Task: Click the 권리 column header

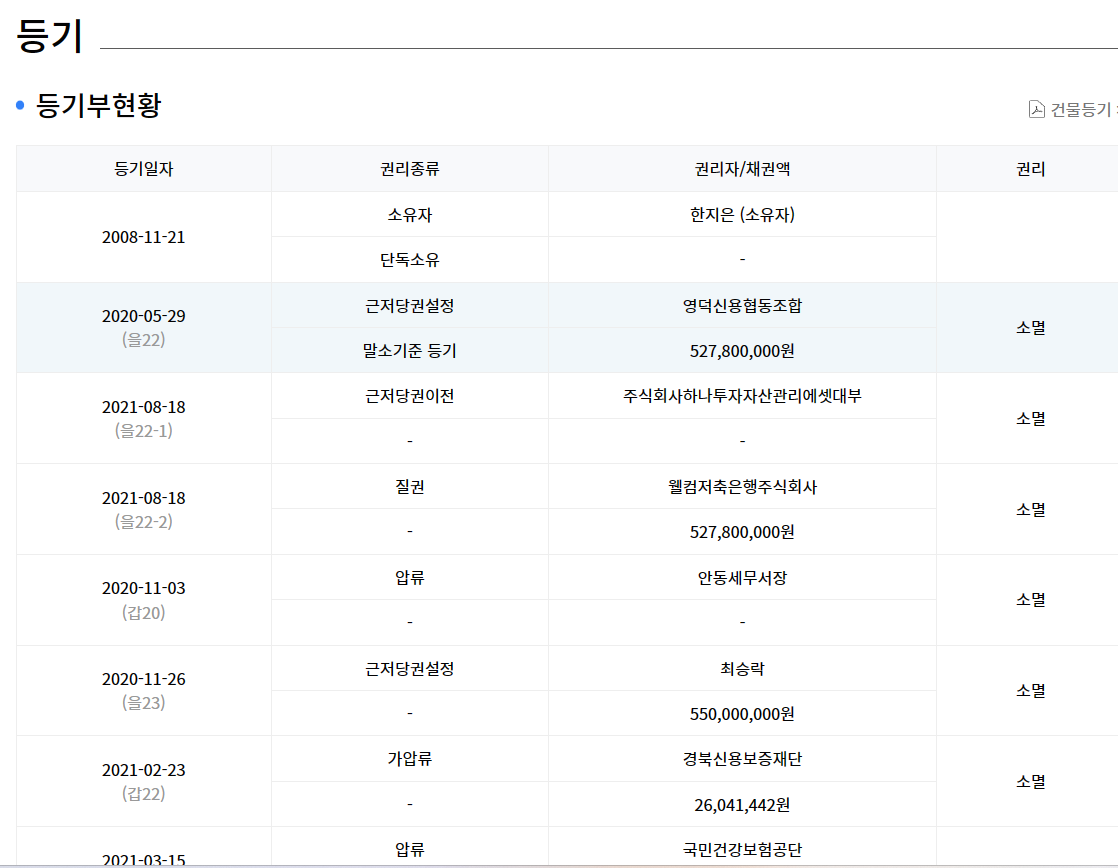Action: (1030, 169)
